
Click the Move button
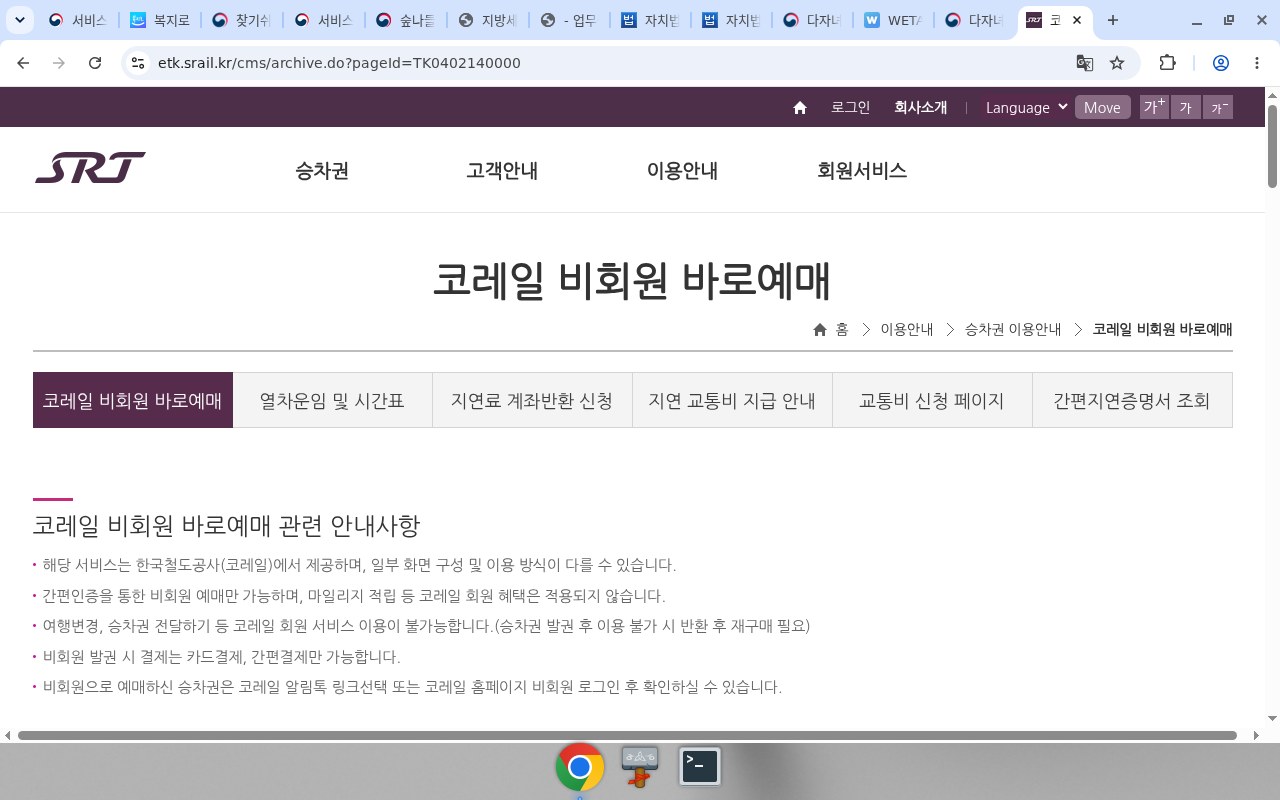click(1102, 108)
